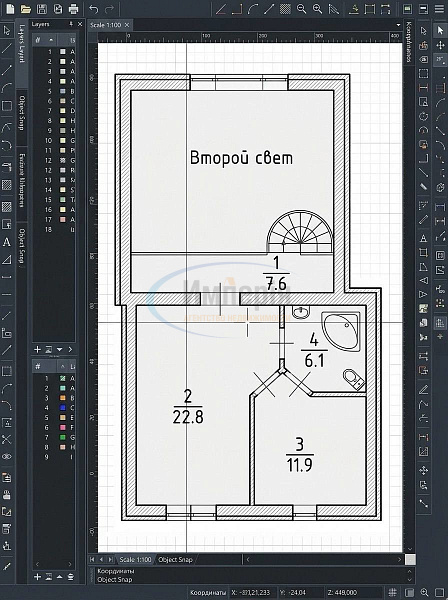Toggle the square icon at status bar end

tap(440, 592)
